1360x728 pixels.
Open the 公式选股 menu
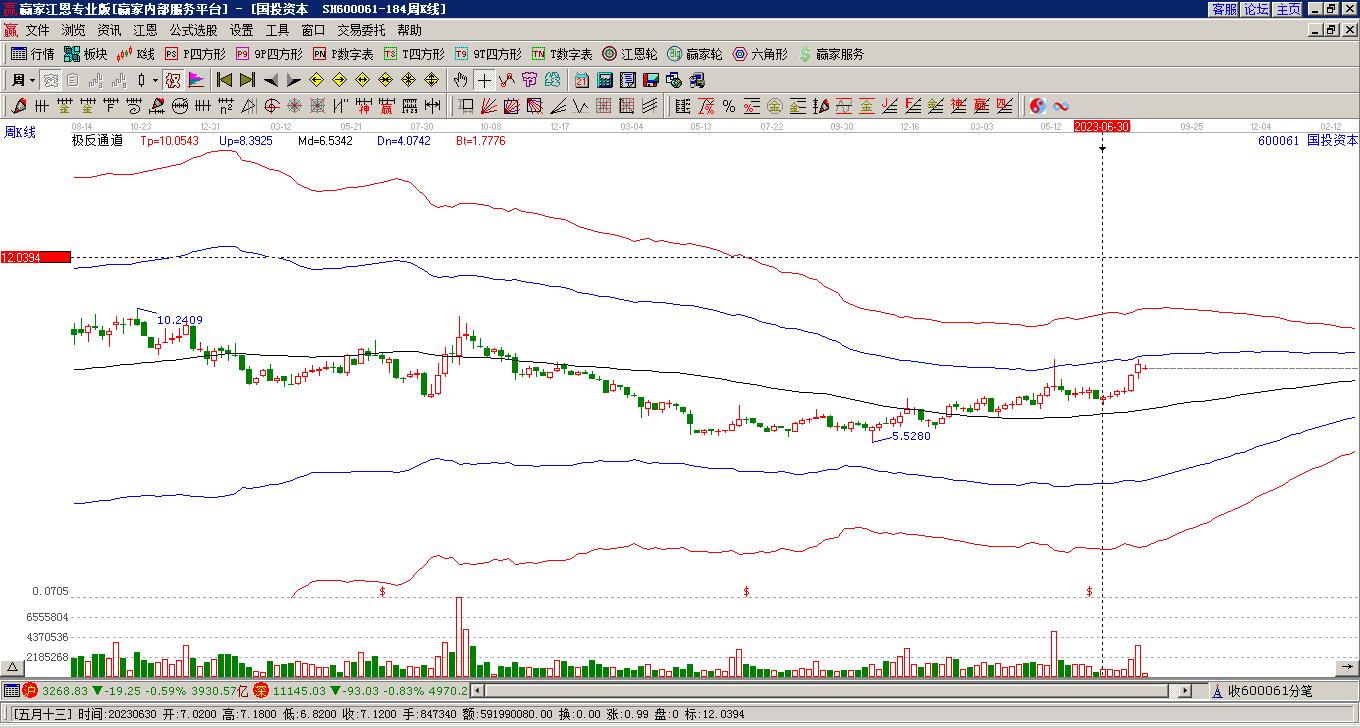pyautogui.click(x=193, y=30)
